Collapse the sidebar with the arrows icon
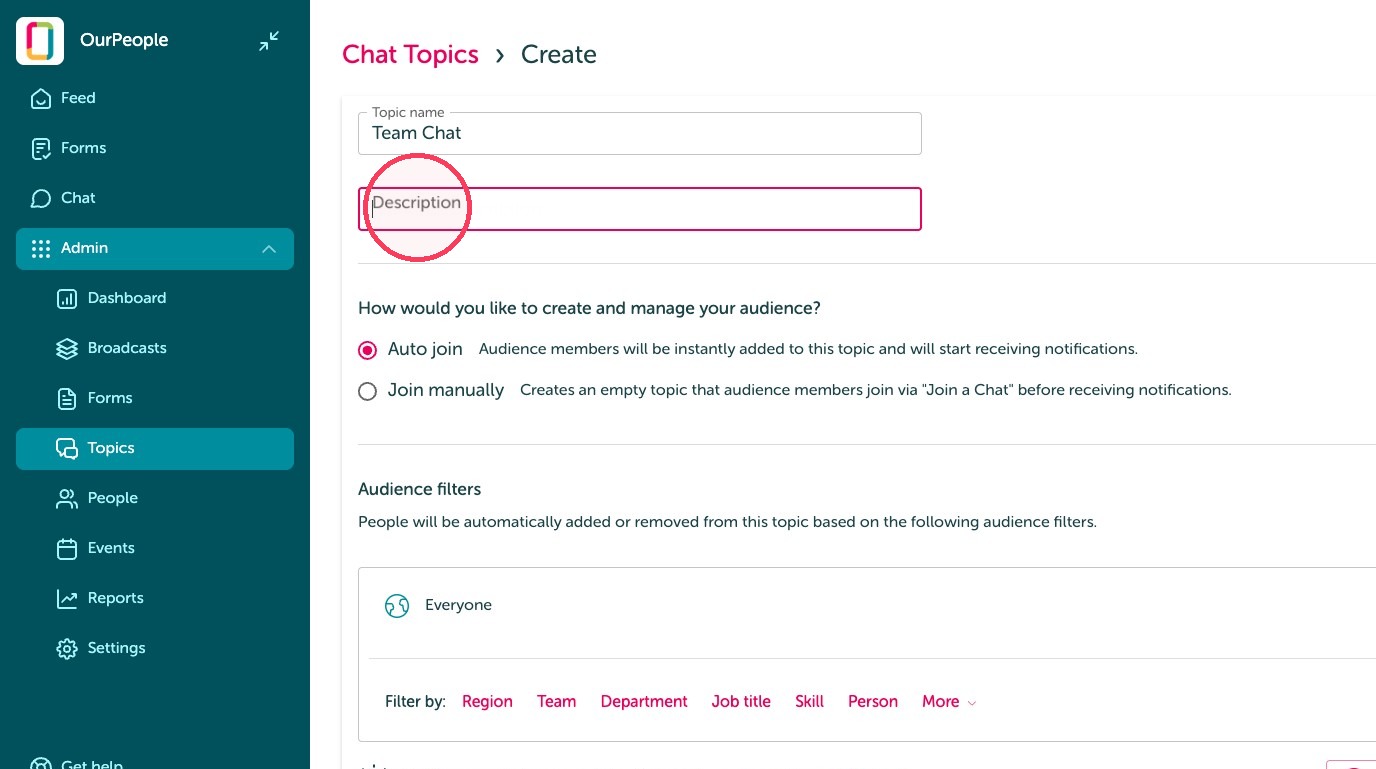Screen dimensions: 1376x769 269,41
